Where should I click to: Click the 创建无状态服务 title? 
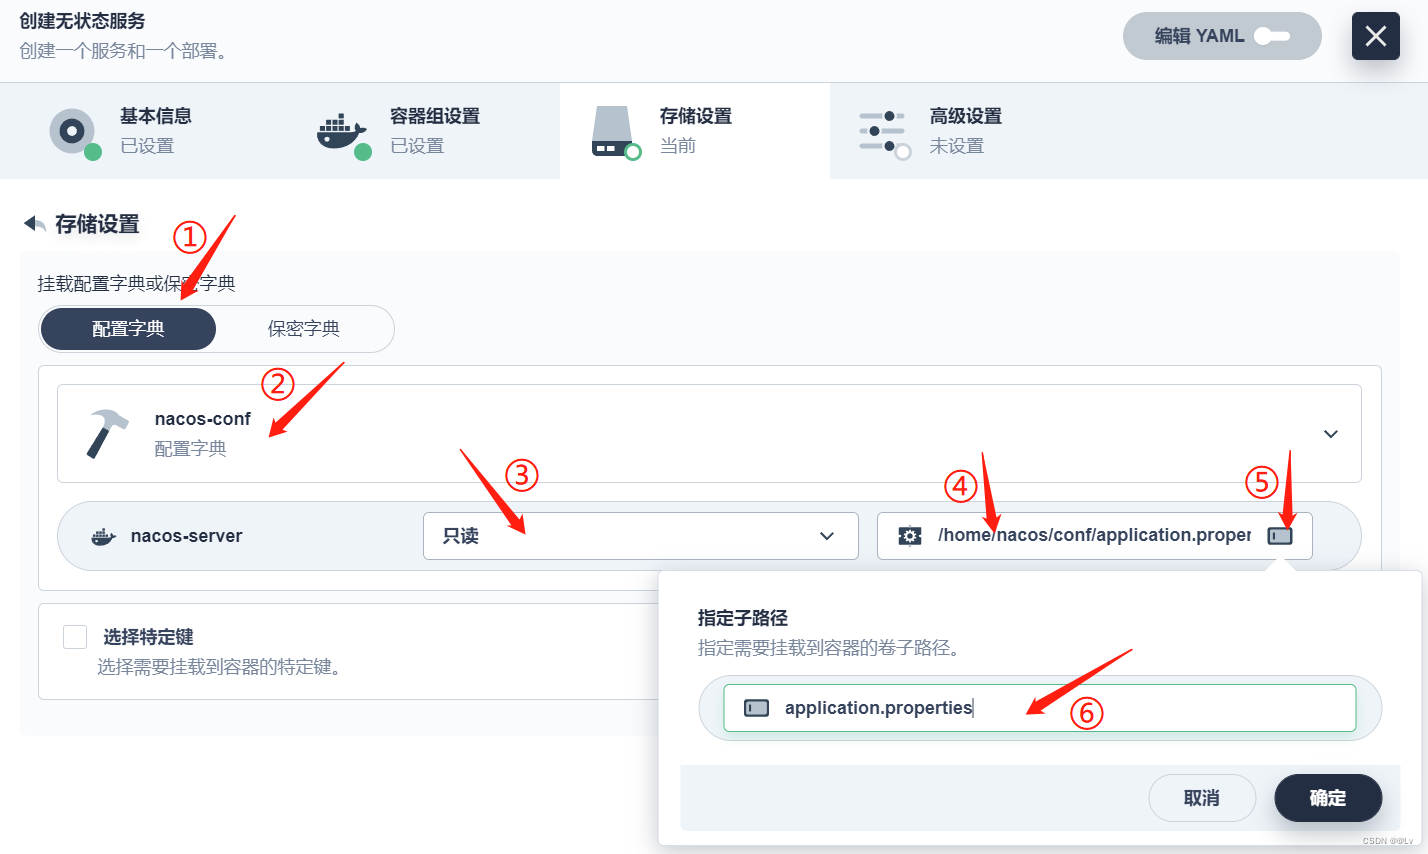[x=82, y=21]
